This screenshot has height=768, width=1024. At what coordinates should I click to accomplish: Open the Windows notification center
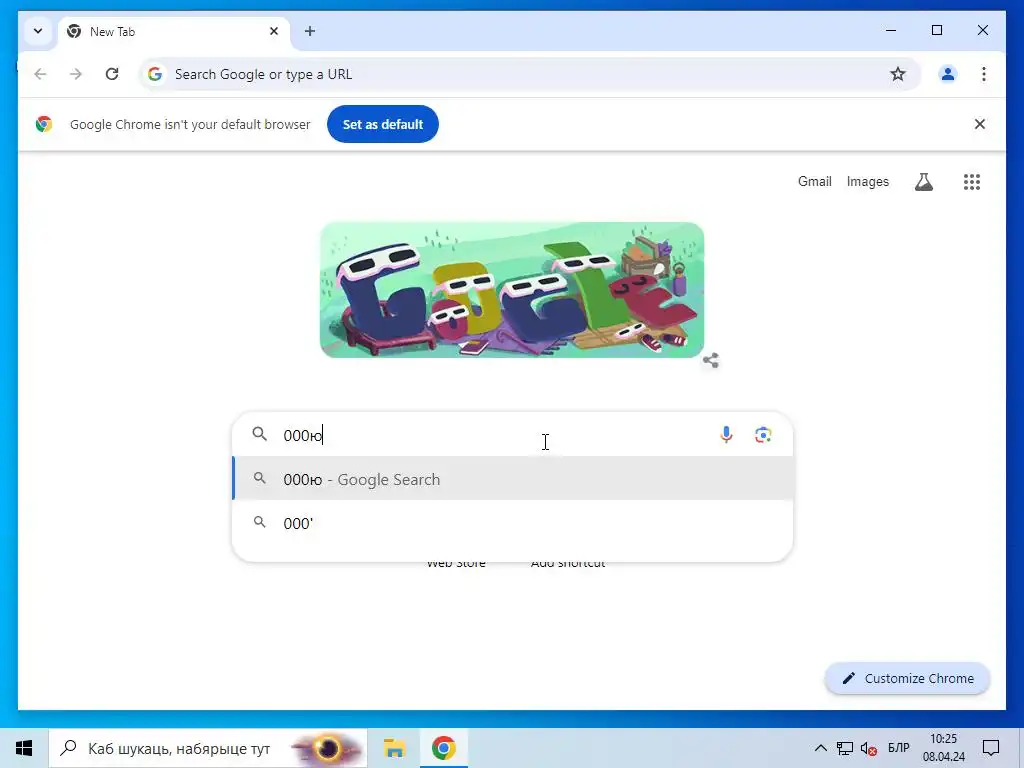click(991, 748)
